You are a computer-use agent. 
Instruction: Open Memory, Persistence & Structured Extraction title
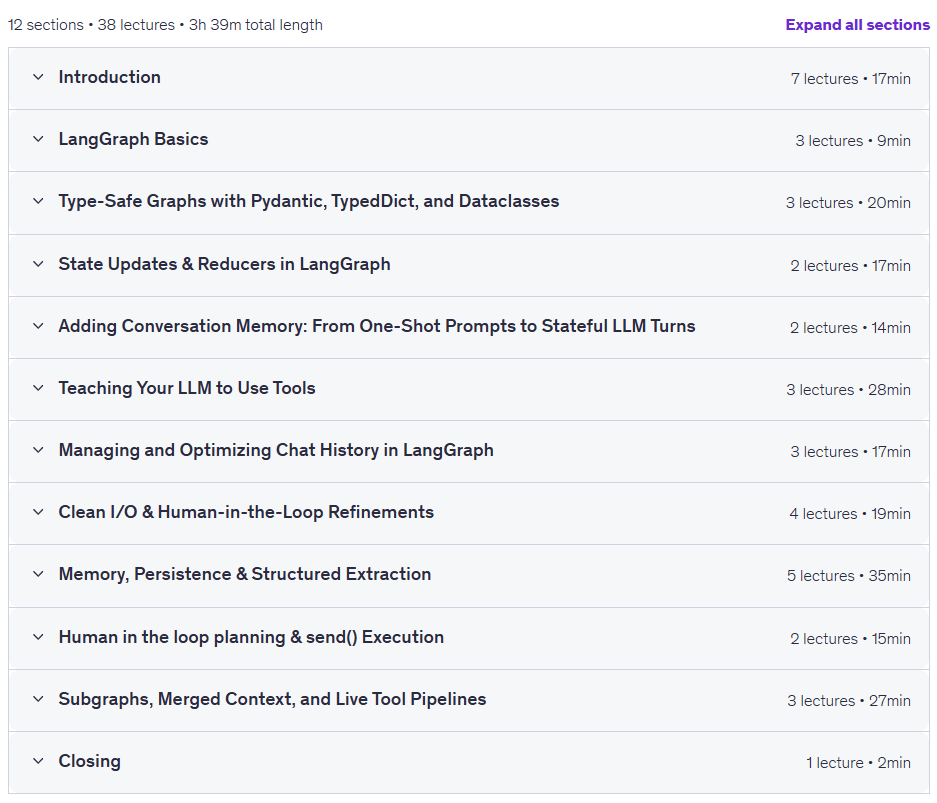(245, 575)
